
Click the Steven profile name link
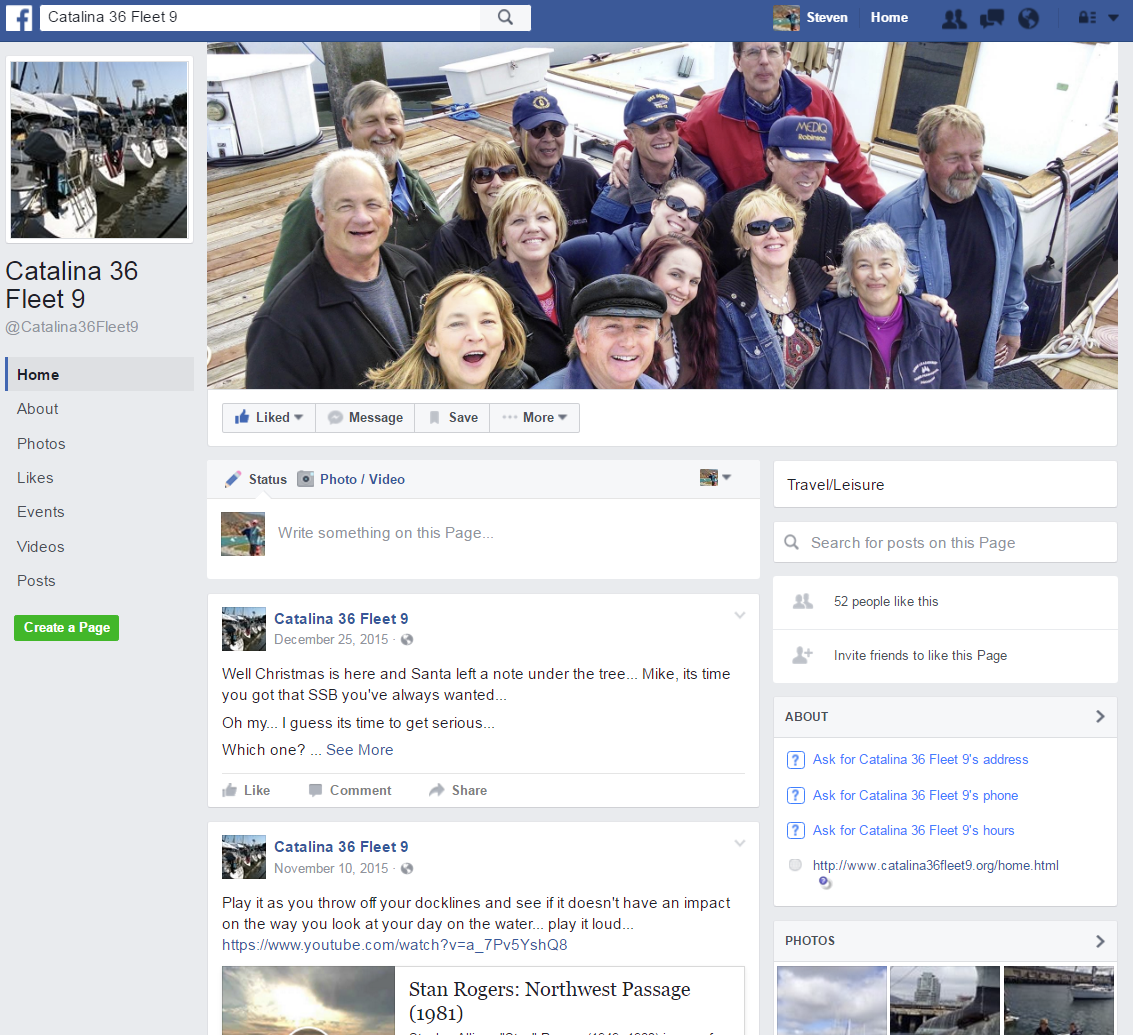point(827,17)
